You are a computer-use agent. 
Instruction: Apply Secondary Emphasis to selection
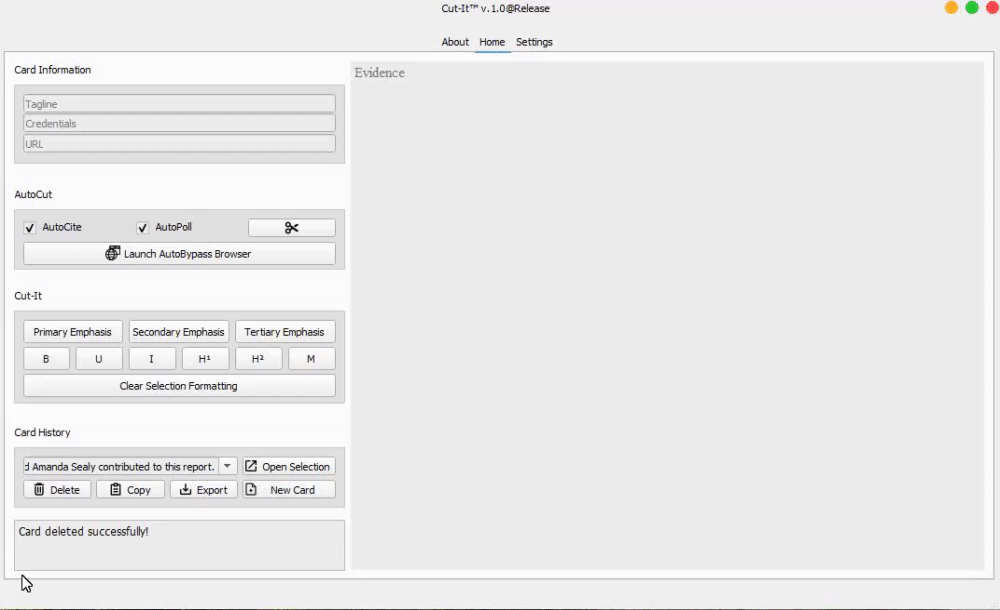[179, 332]
